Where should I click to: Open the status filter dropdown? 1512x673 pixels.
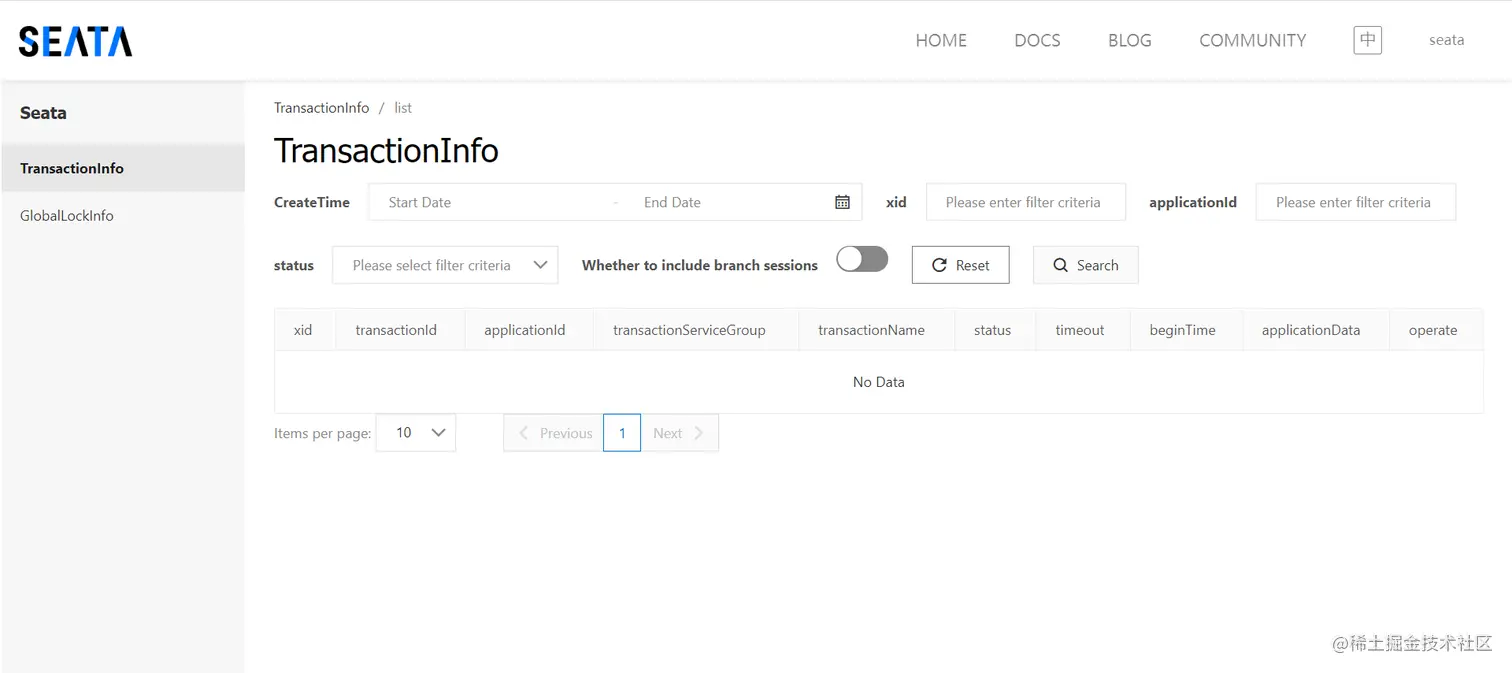coord(445,265)
